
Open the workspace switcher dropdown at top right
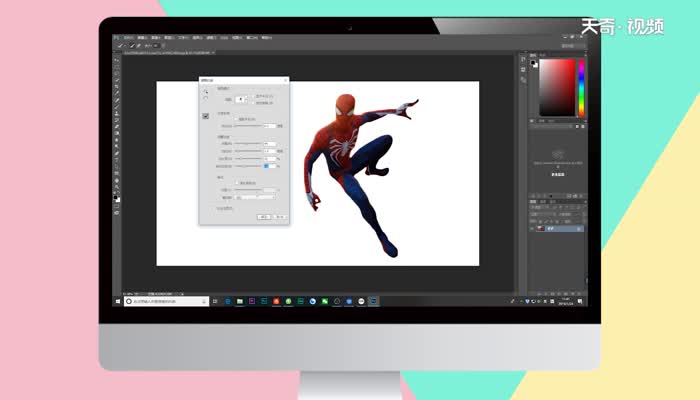click(x=572, y=46)
